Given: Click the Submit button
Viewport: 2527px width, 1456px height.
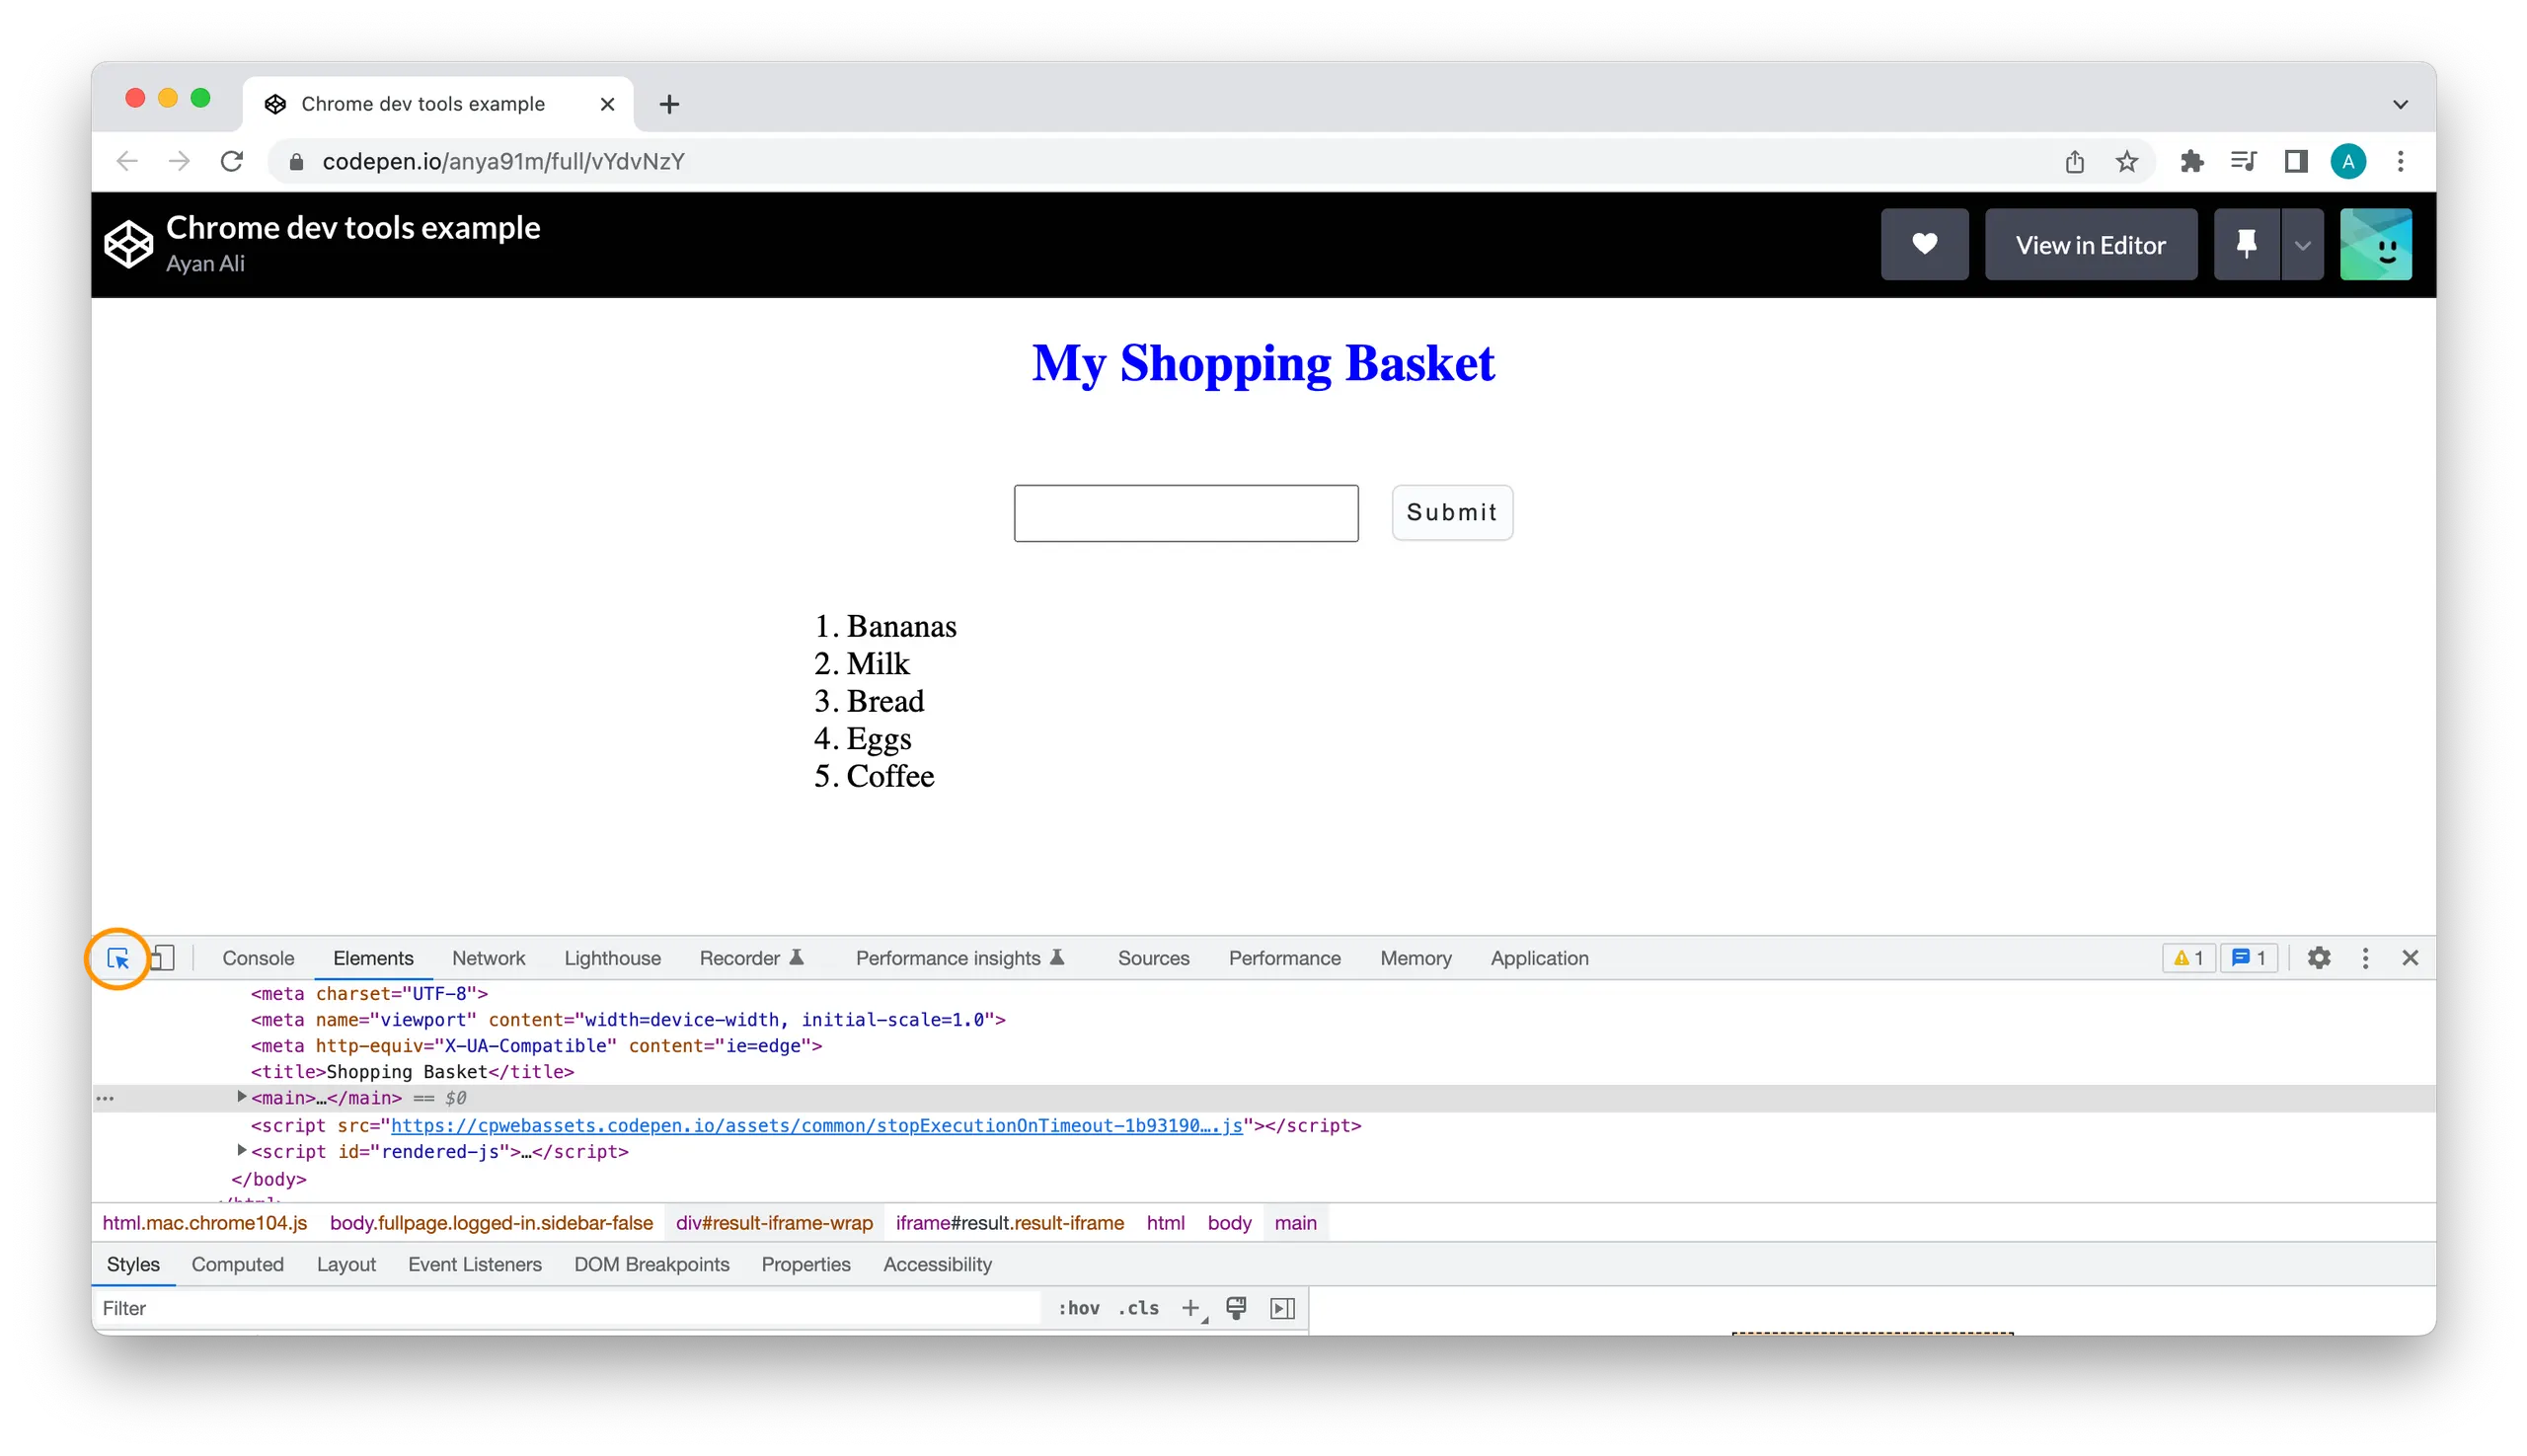Looking at the screenshot, I should [x=1451, y=512].
